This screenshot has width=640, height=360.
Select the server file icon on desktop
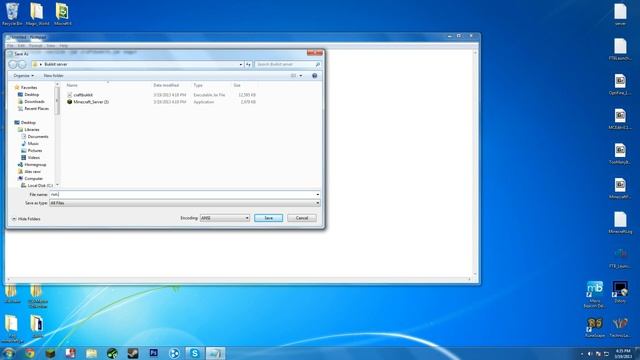(620, 15)
